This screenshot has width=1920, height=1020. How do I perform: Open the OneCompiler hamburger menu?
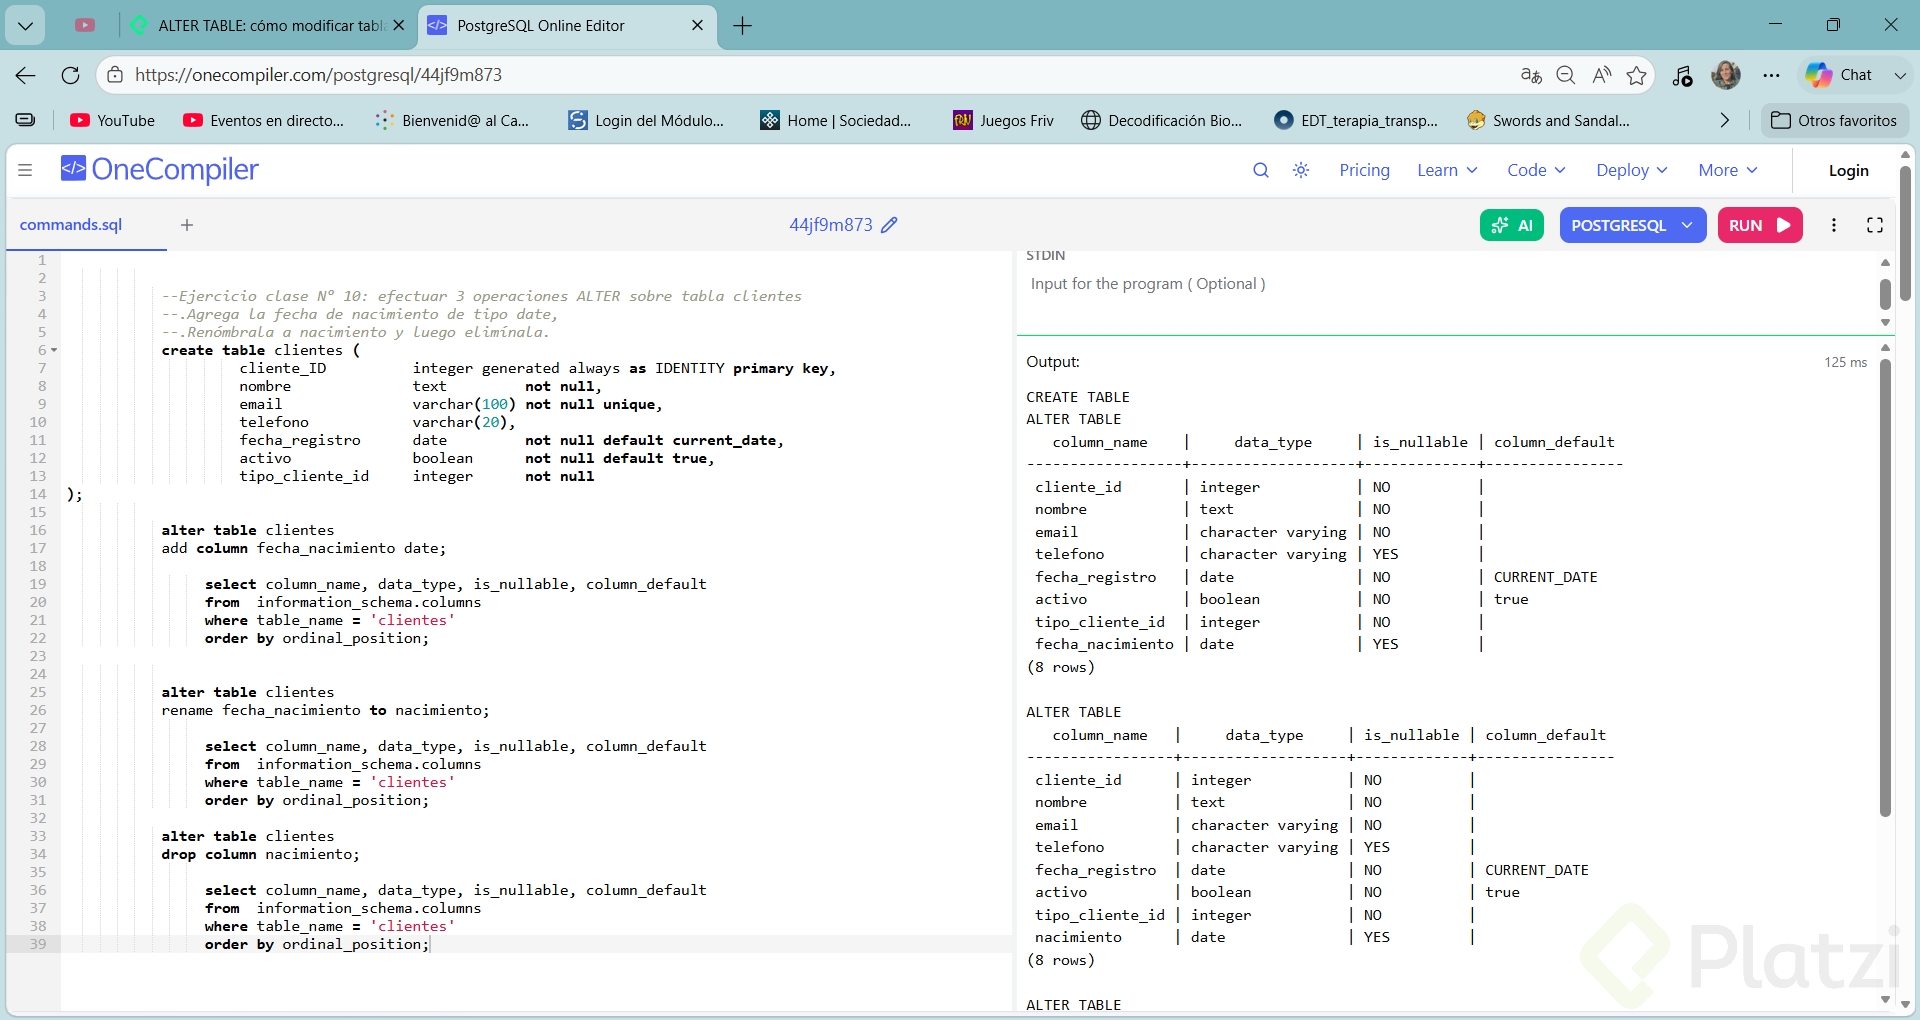[x=25, y=170]
